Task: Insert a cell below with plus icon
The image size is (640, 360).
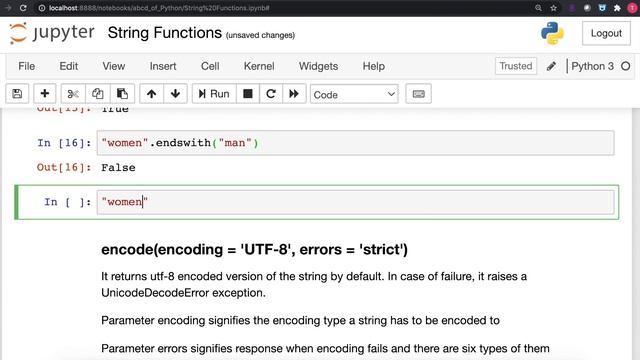Action: (45, 94)
